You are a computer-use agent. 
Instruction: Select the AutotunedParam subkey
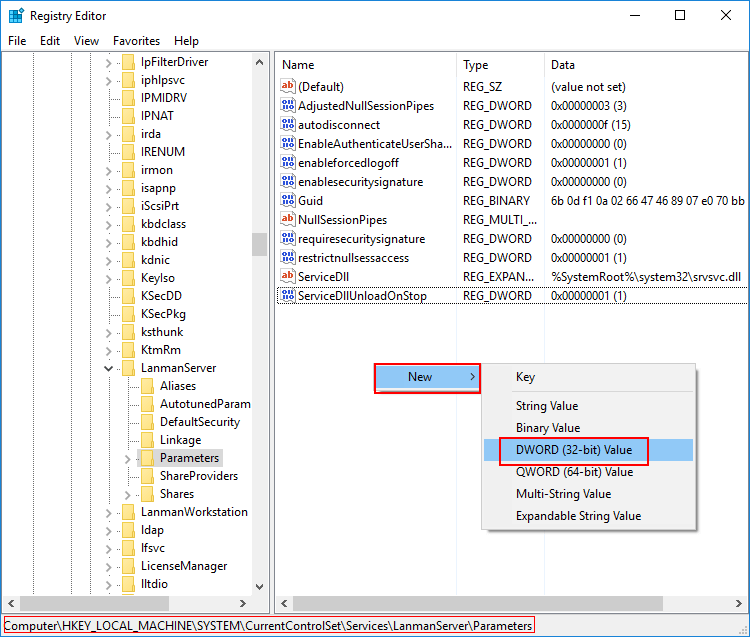205,404
